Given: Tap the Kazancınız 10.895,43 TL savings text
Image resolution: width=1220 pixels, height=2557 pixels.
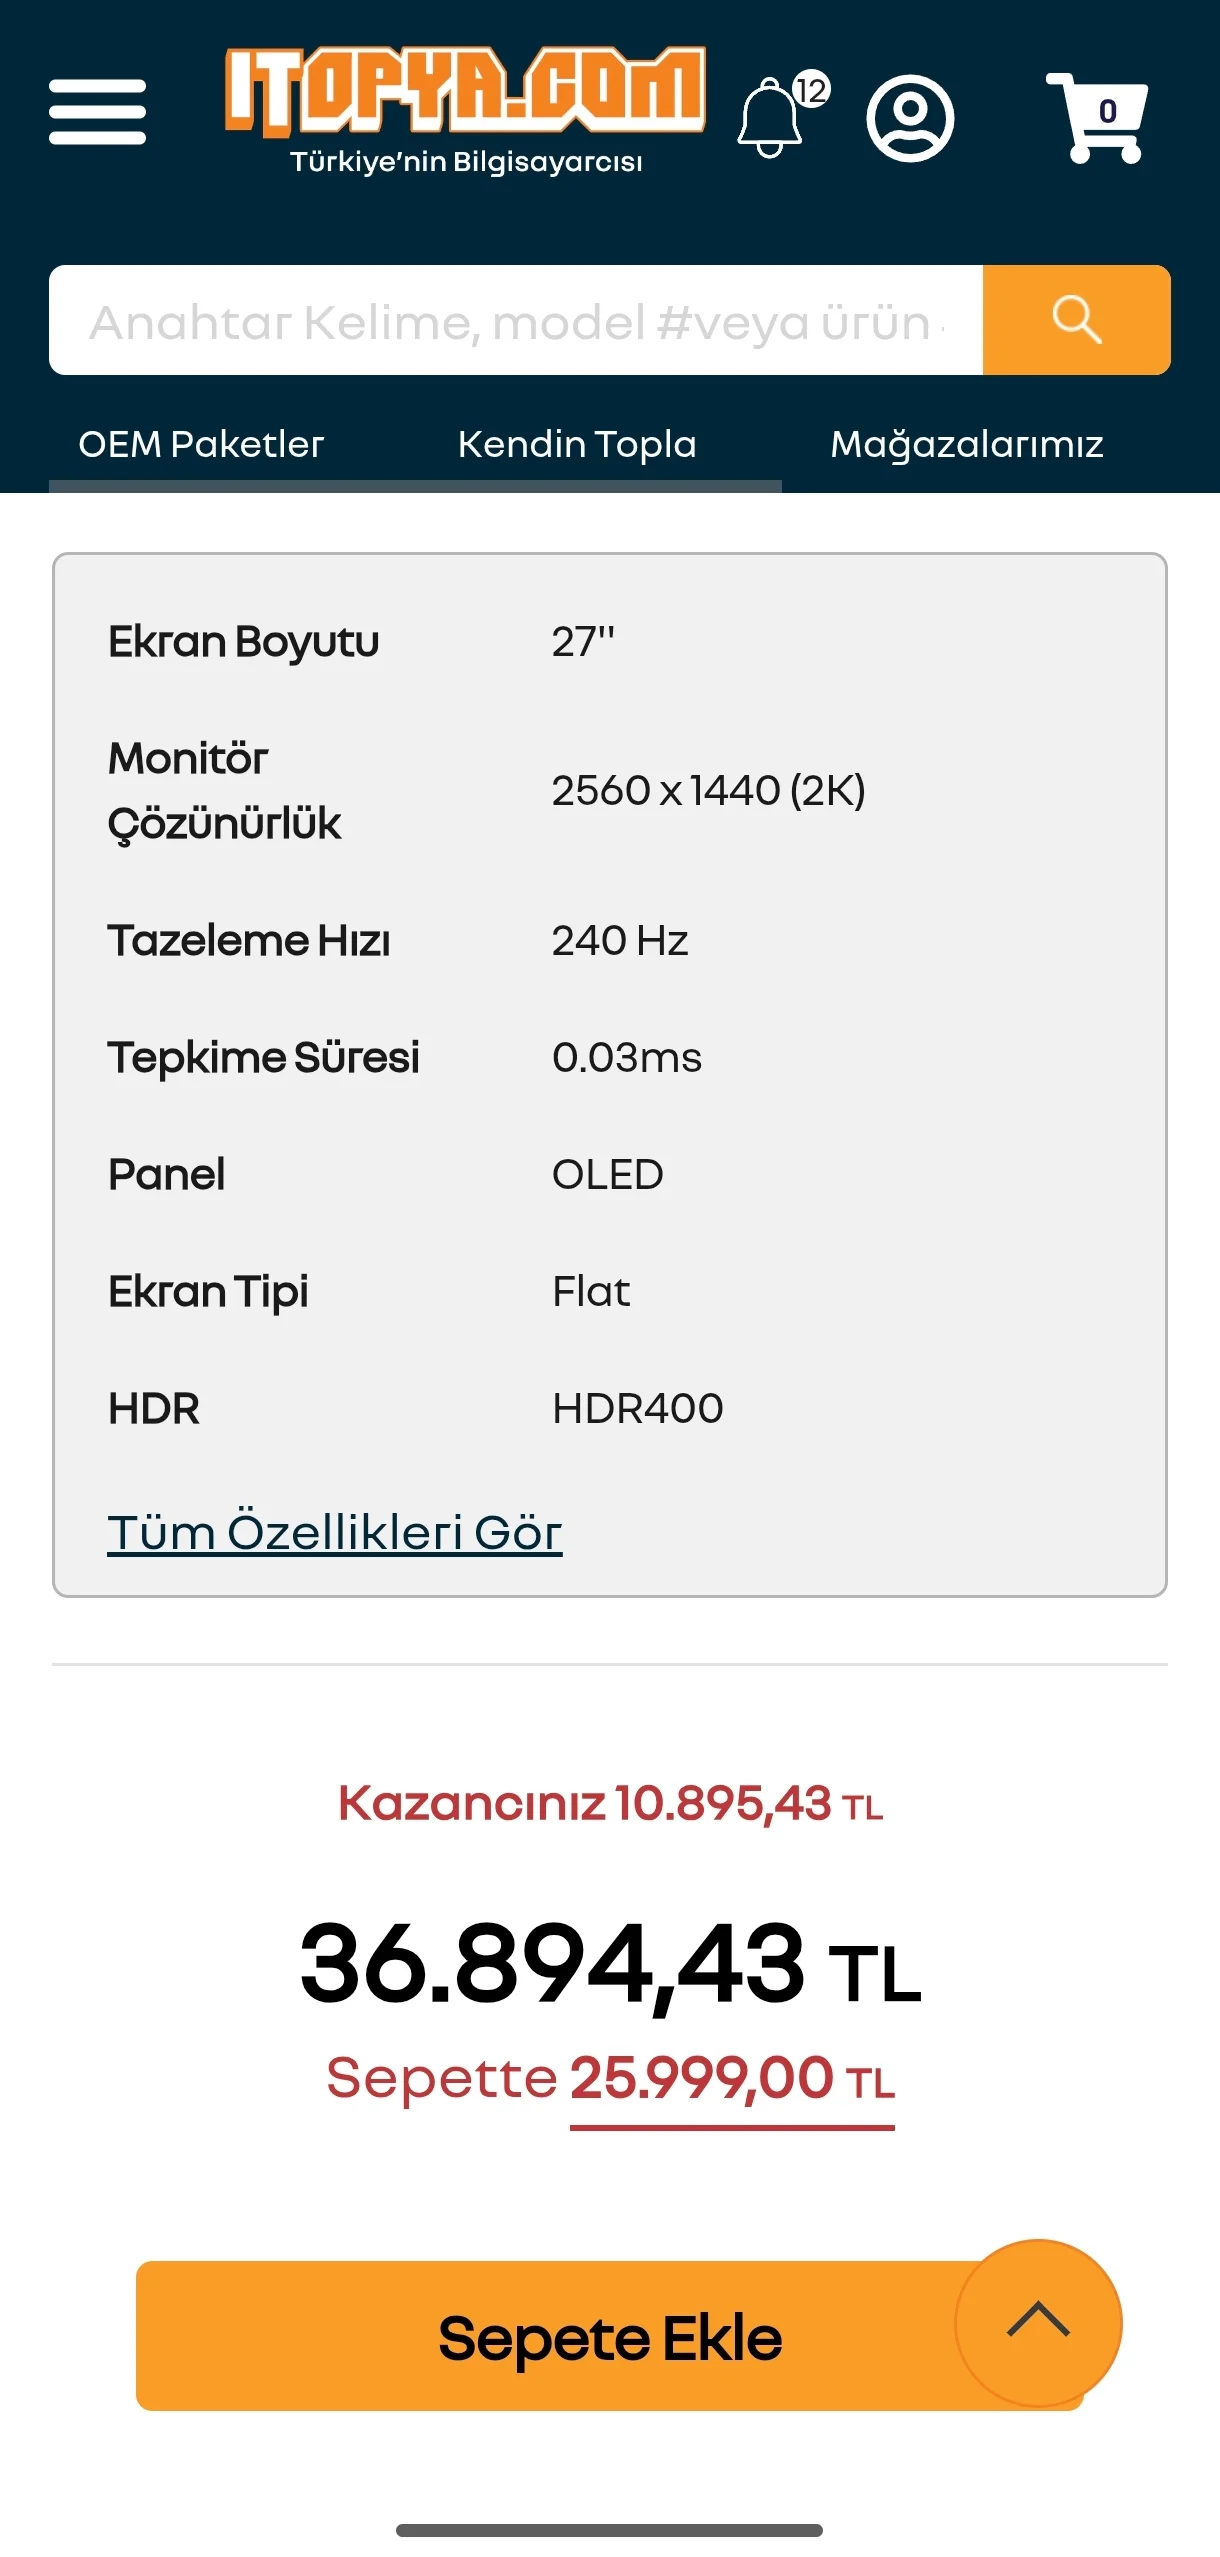Looking at the screenshot, I should click(x=610, y=1804).
